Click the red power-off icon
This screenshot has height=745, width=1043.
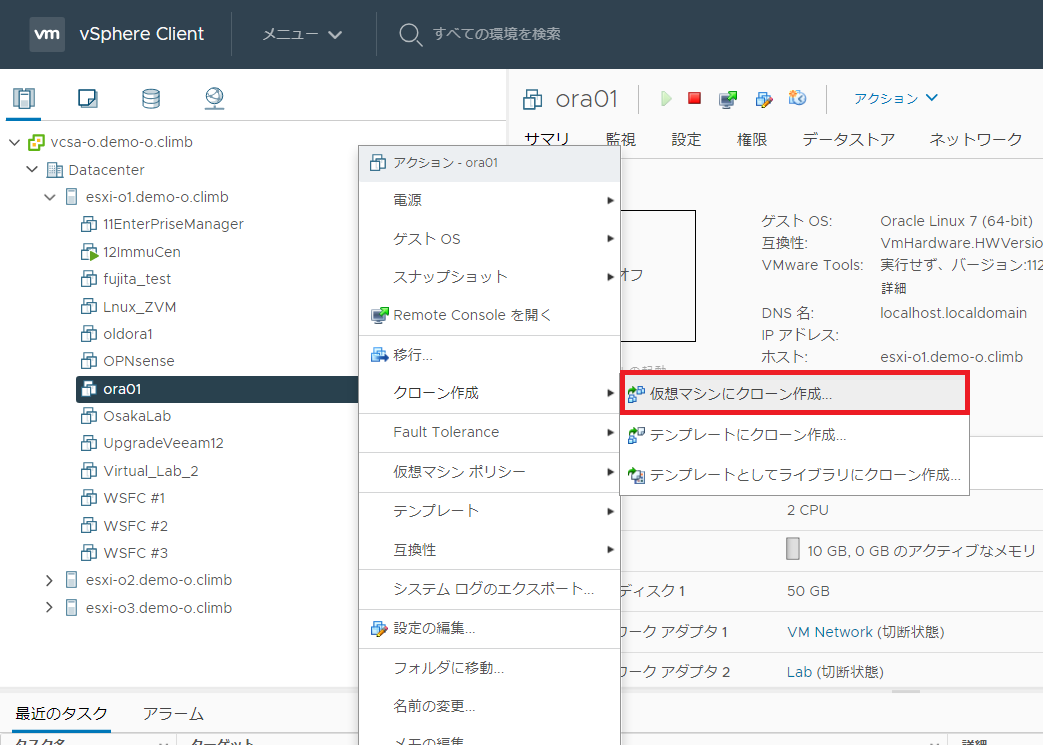pos(694,98)
